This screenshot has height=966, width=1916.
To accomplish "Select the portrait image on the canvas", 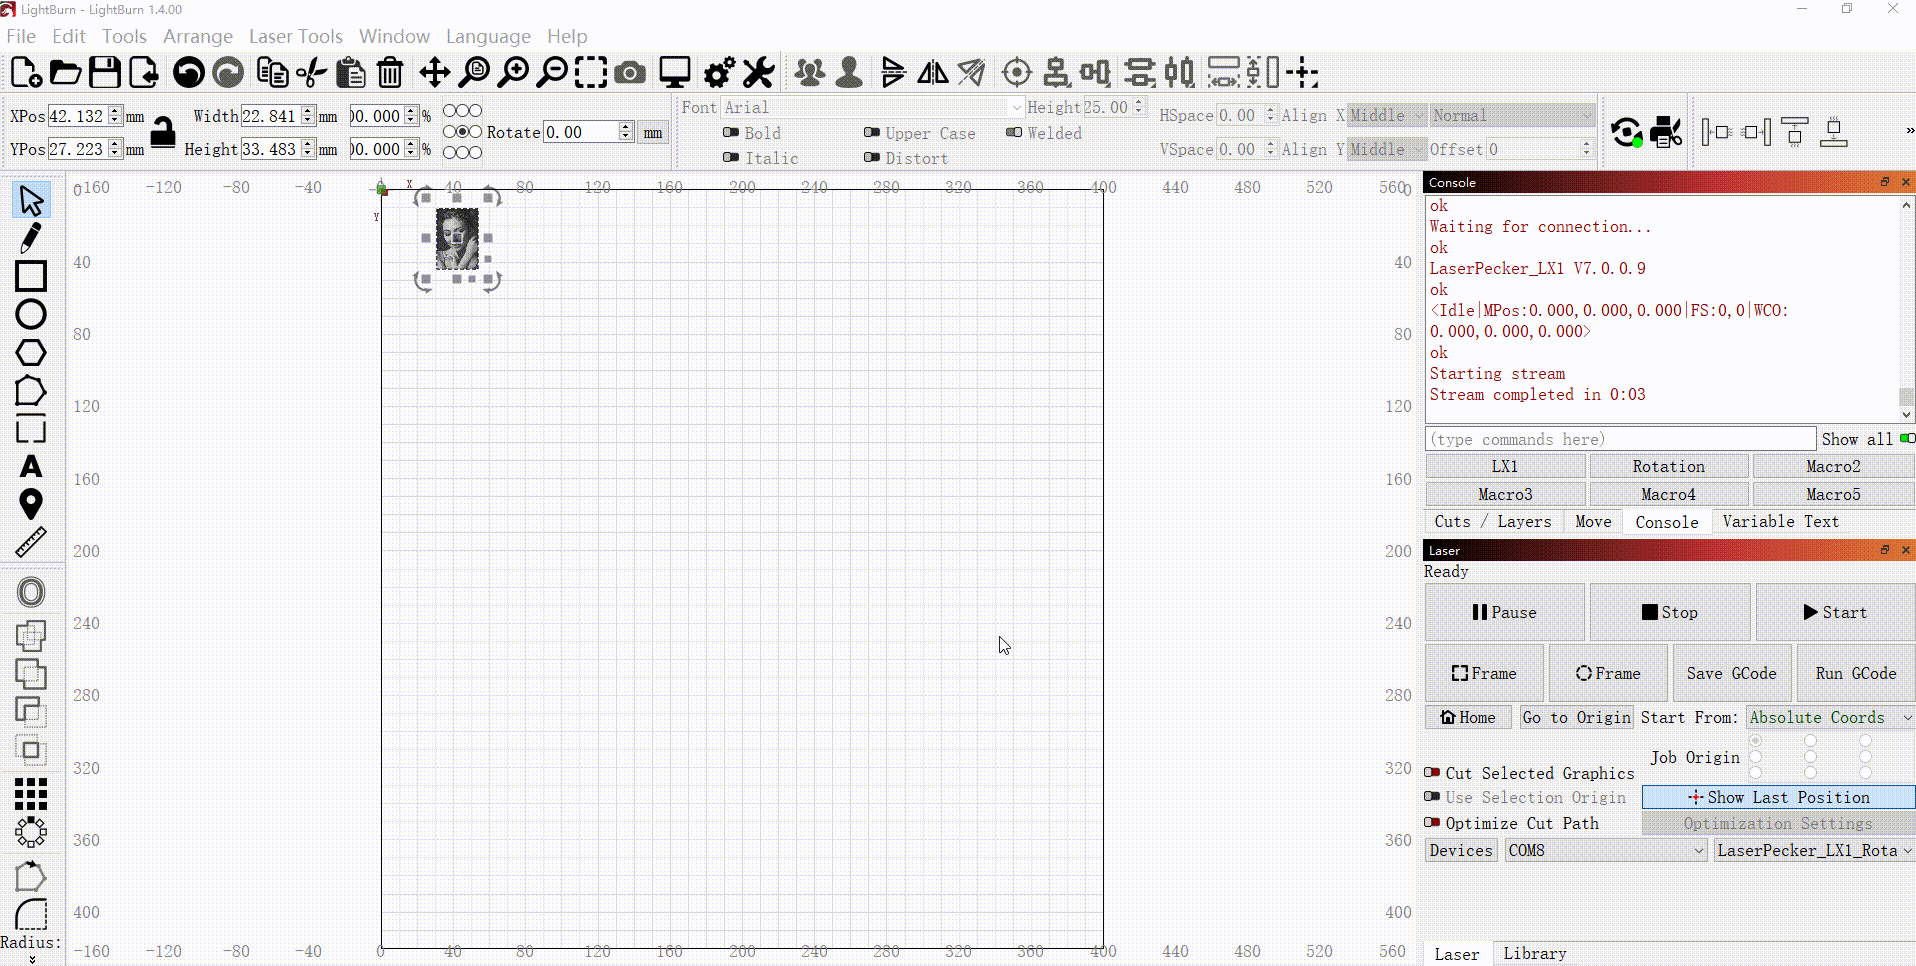I will (x=457, y=239).
